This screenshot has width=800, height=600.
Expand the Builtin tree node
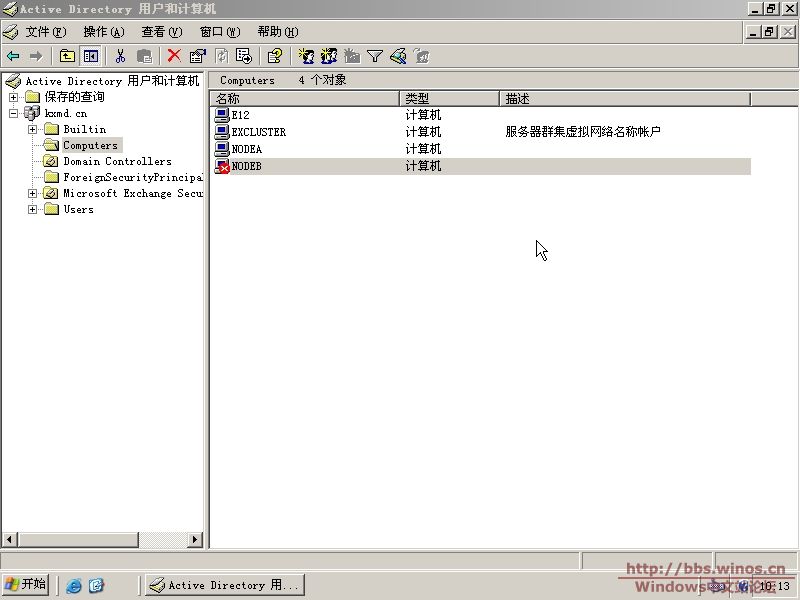pyautogui.click(x=33, y=129)
